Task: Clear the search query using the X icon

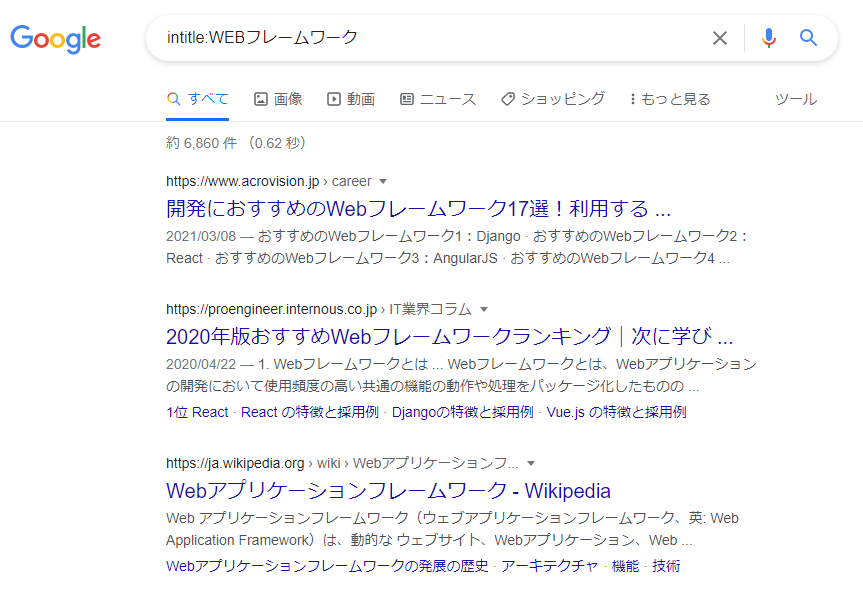Action: tap(720, 38)
